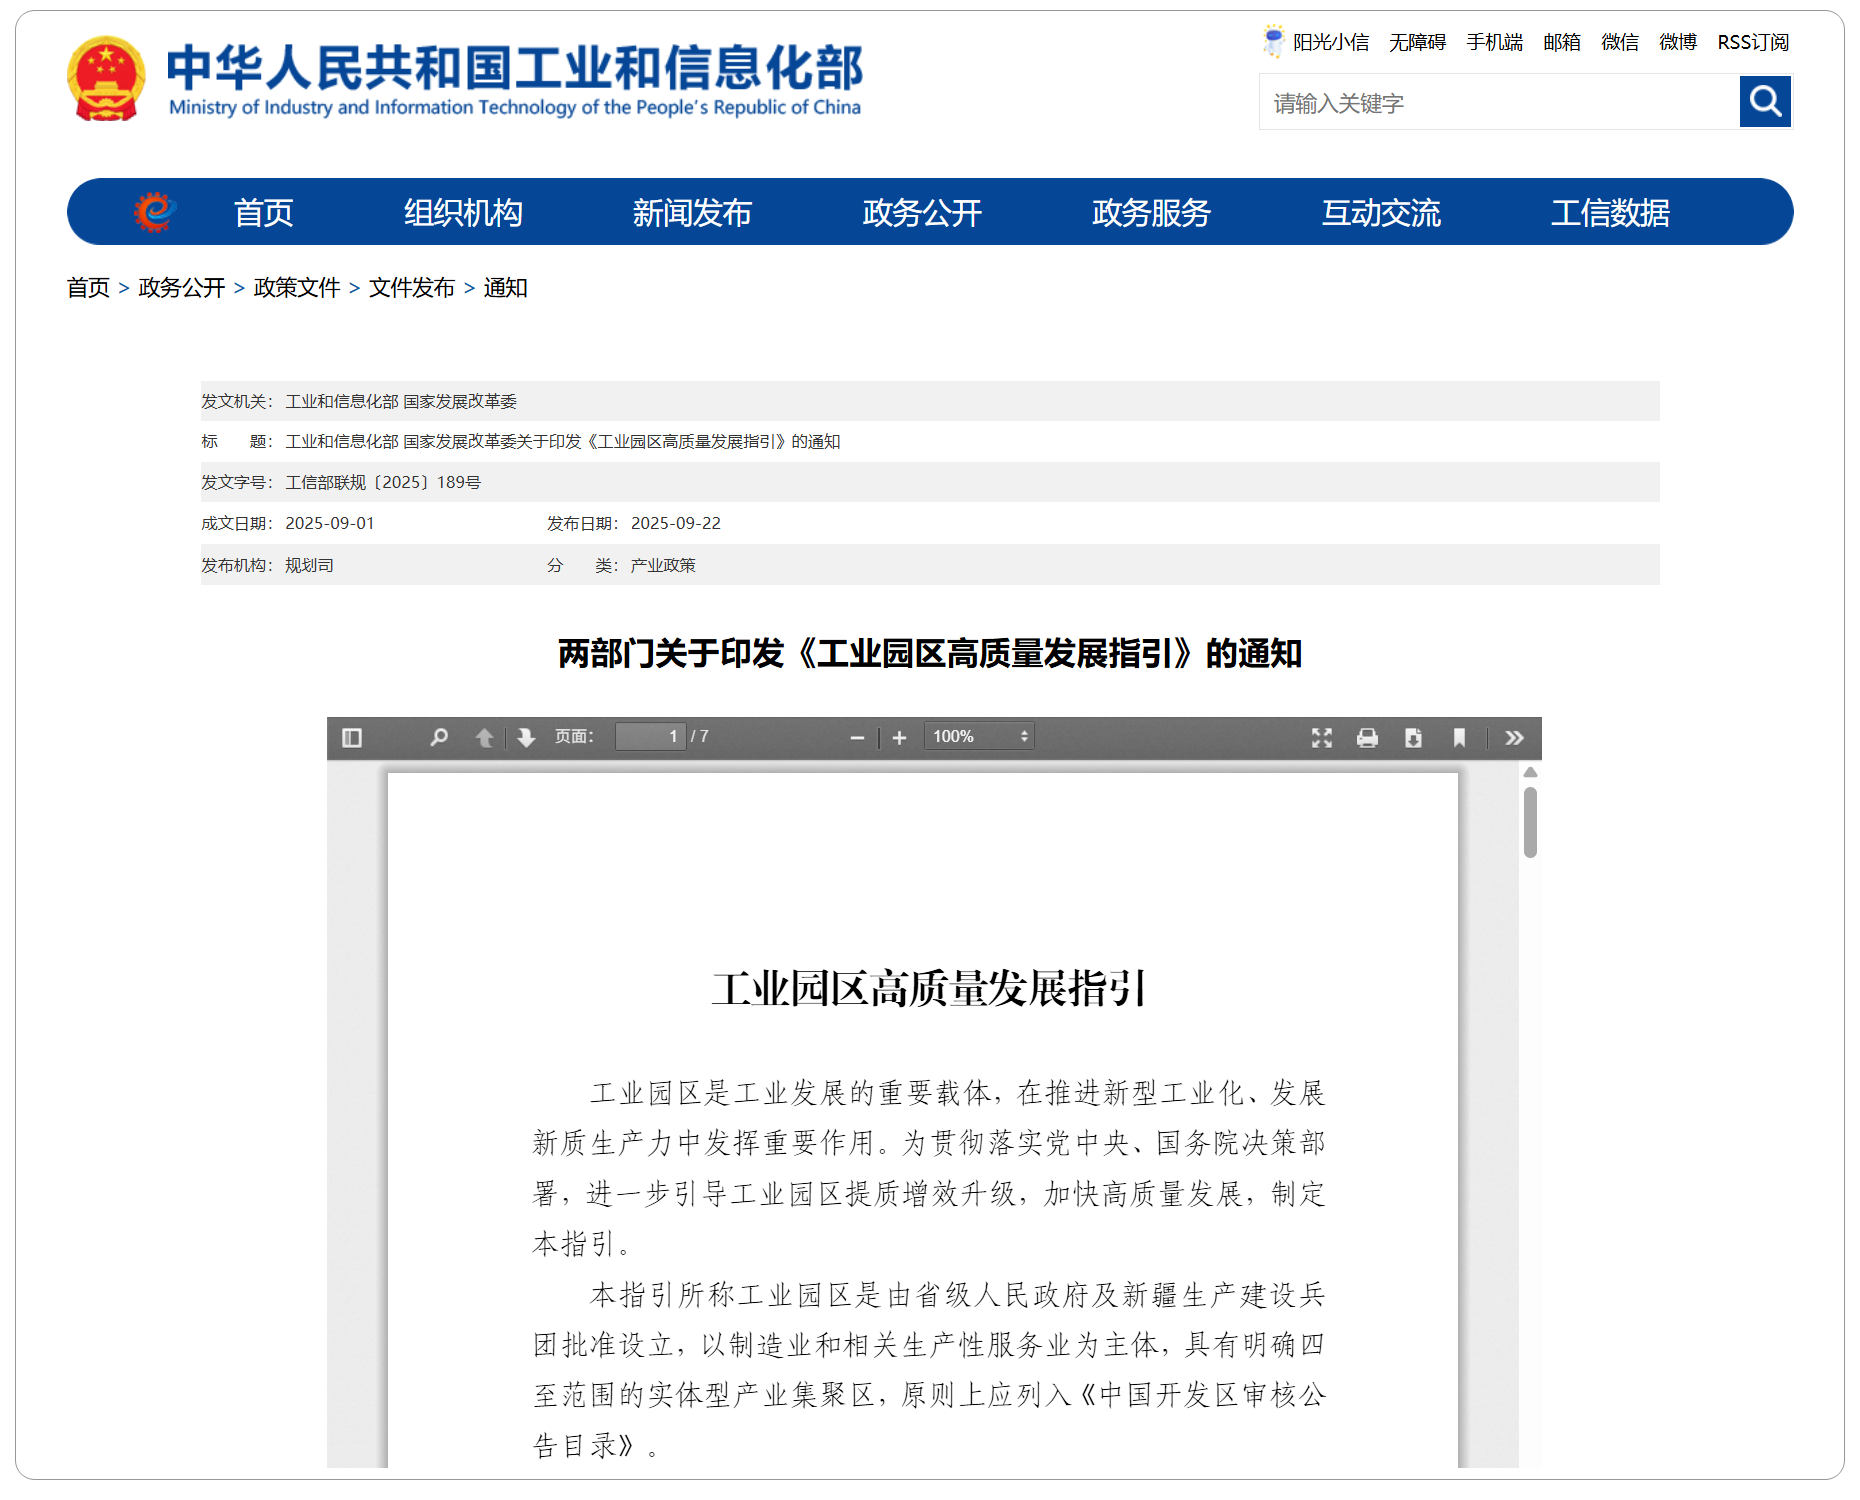Click the PDF viewer vertical scrollbar thumb

[1530, 822]
